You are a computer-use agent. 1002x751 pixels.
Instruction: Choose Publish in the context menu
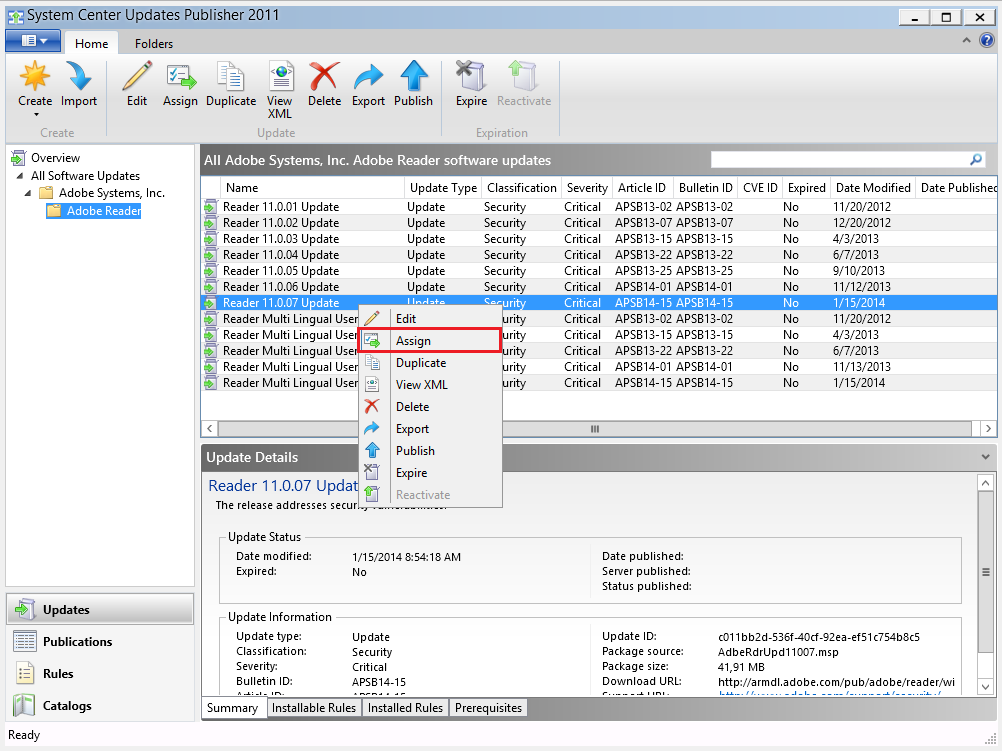(x=431, y=451)
